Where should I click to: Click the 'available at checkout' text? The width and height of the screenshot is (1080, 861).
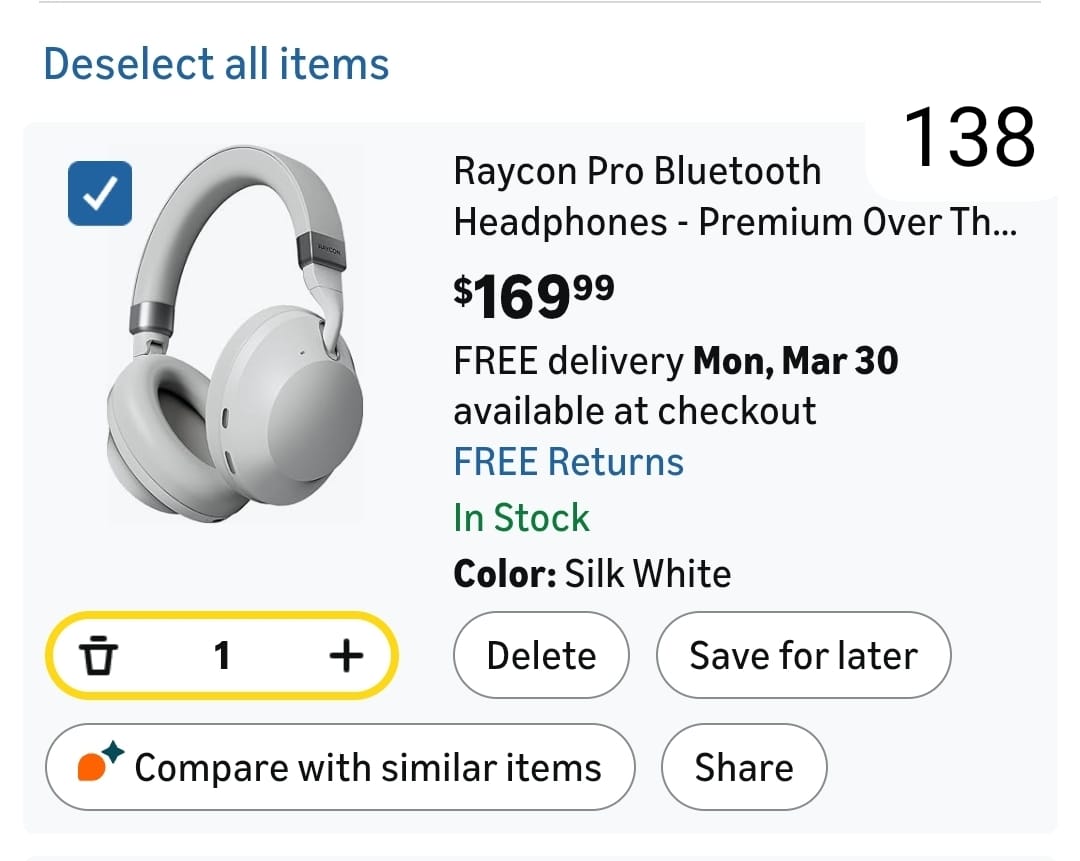click(634, 411)
